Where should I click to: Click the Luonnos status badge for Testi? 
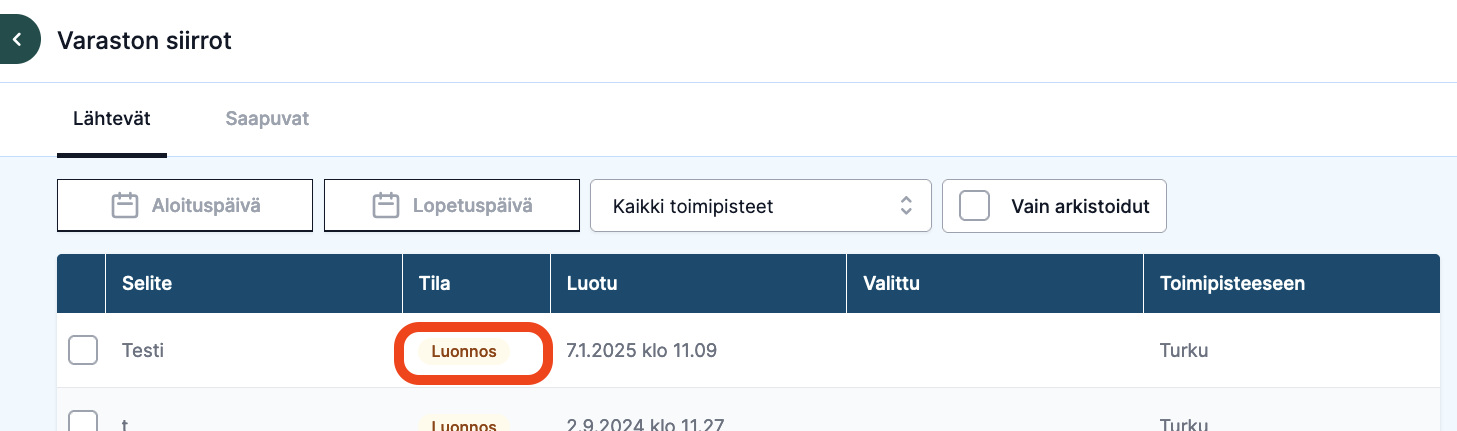[464, 352]
